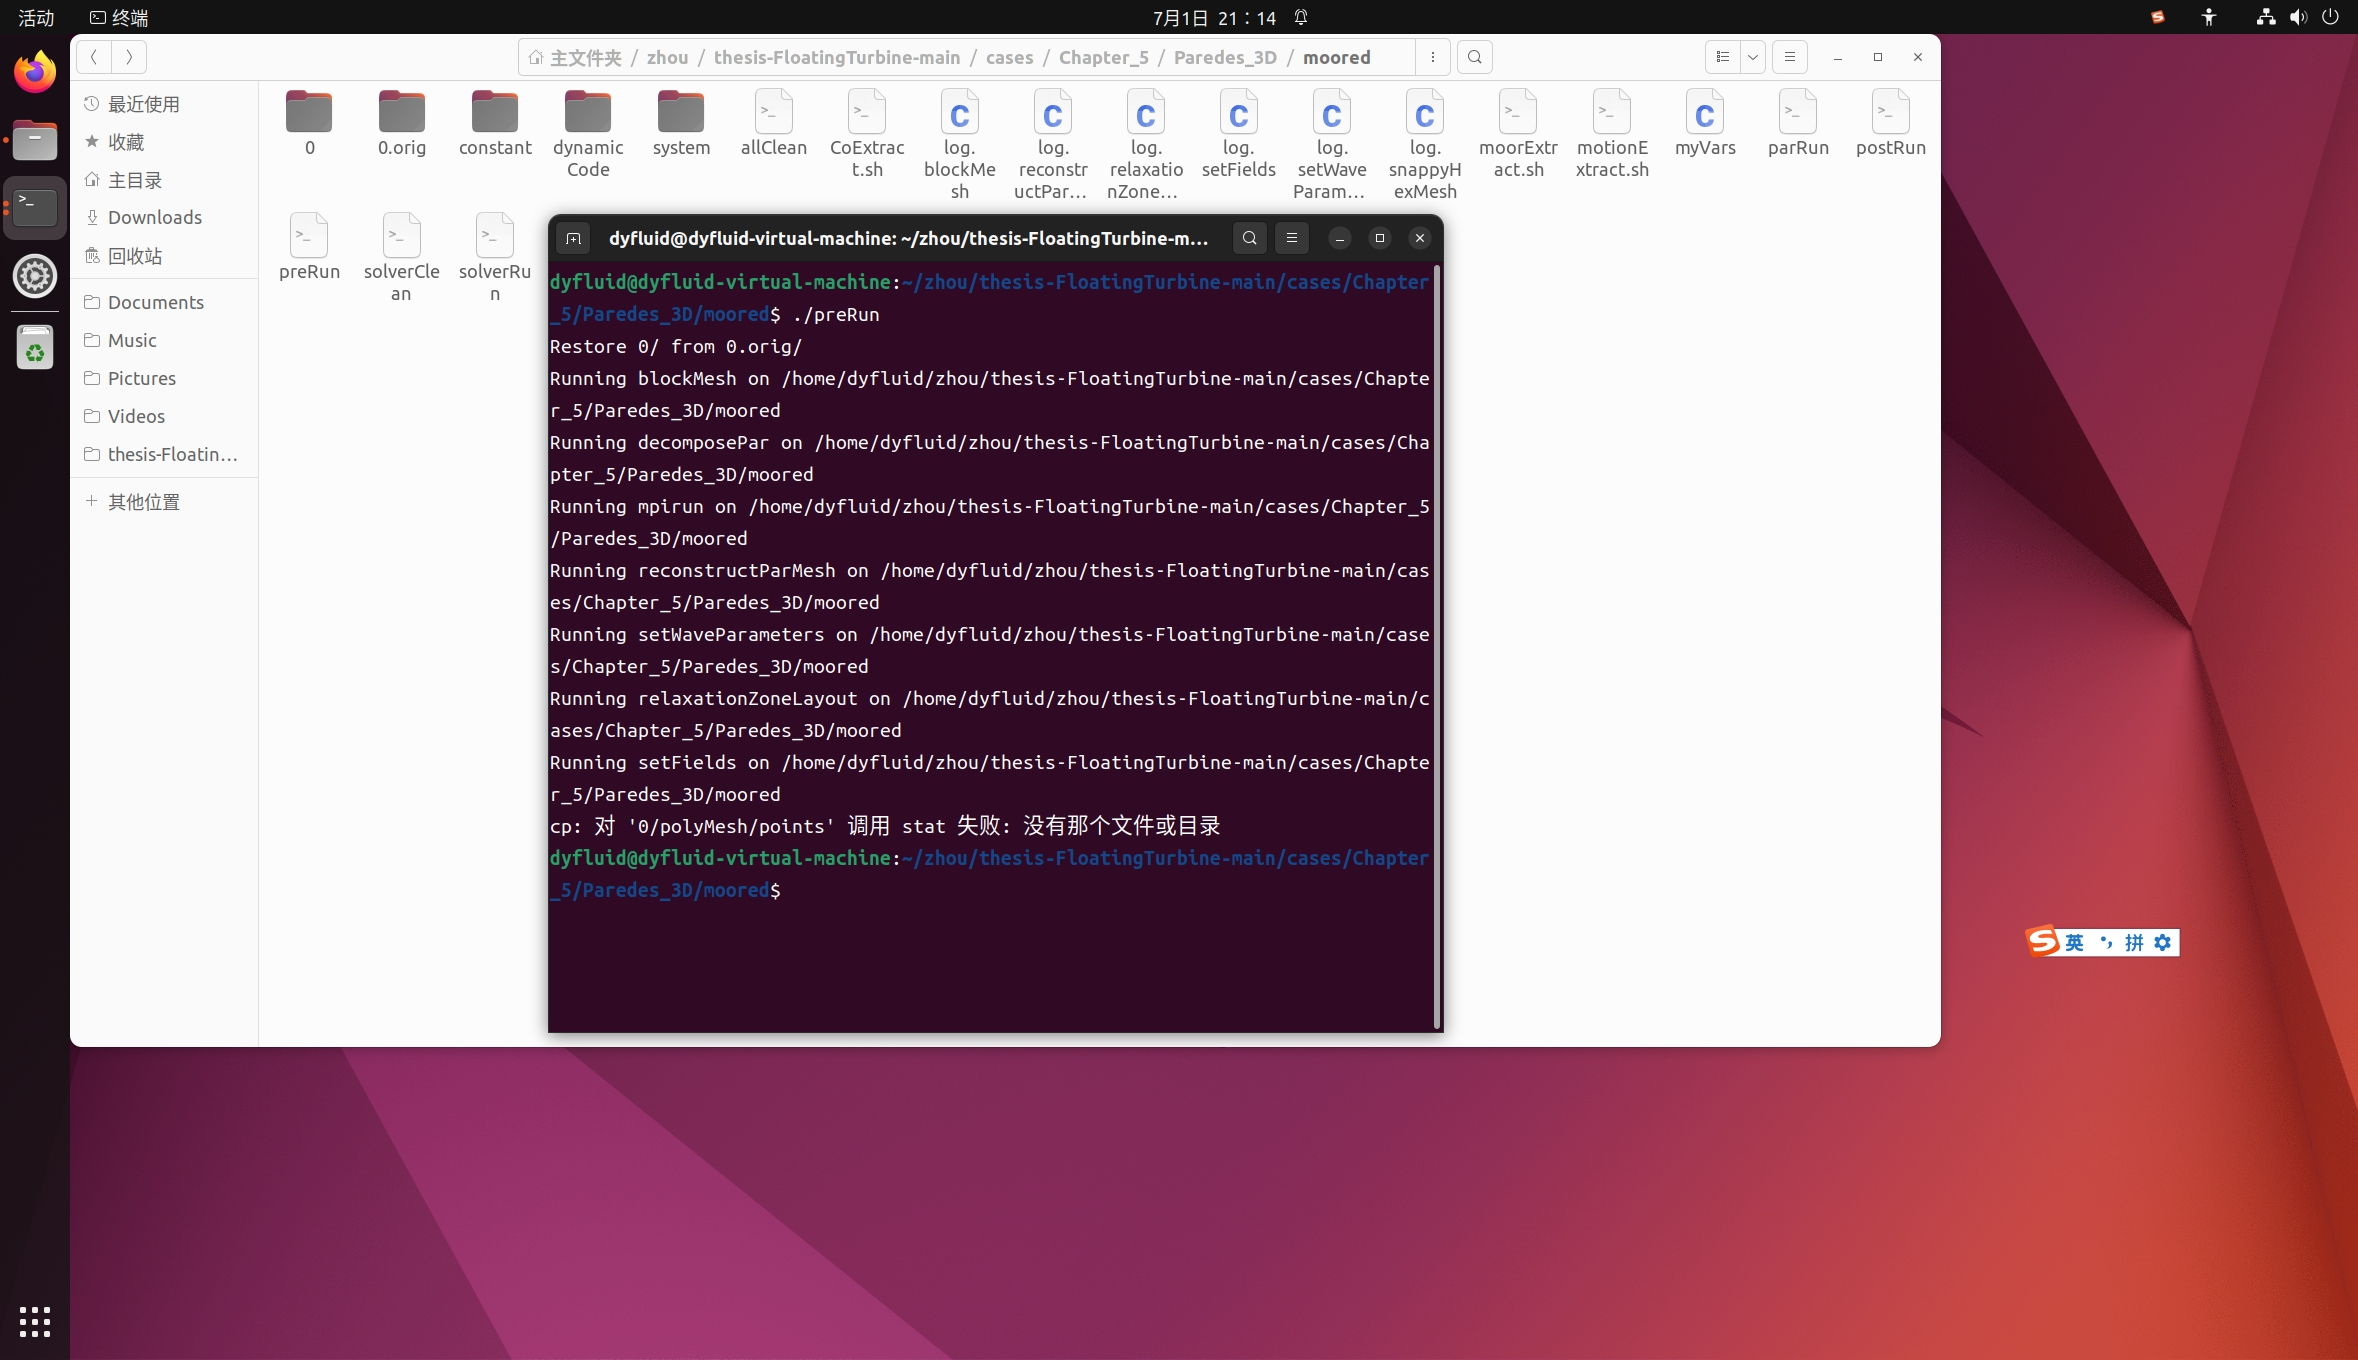Click the 收藏 sidebar section
The image size is (2358, 1360).
pyautogui.click(x=126, y=141)
